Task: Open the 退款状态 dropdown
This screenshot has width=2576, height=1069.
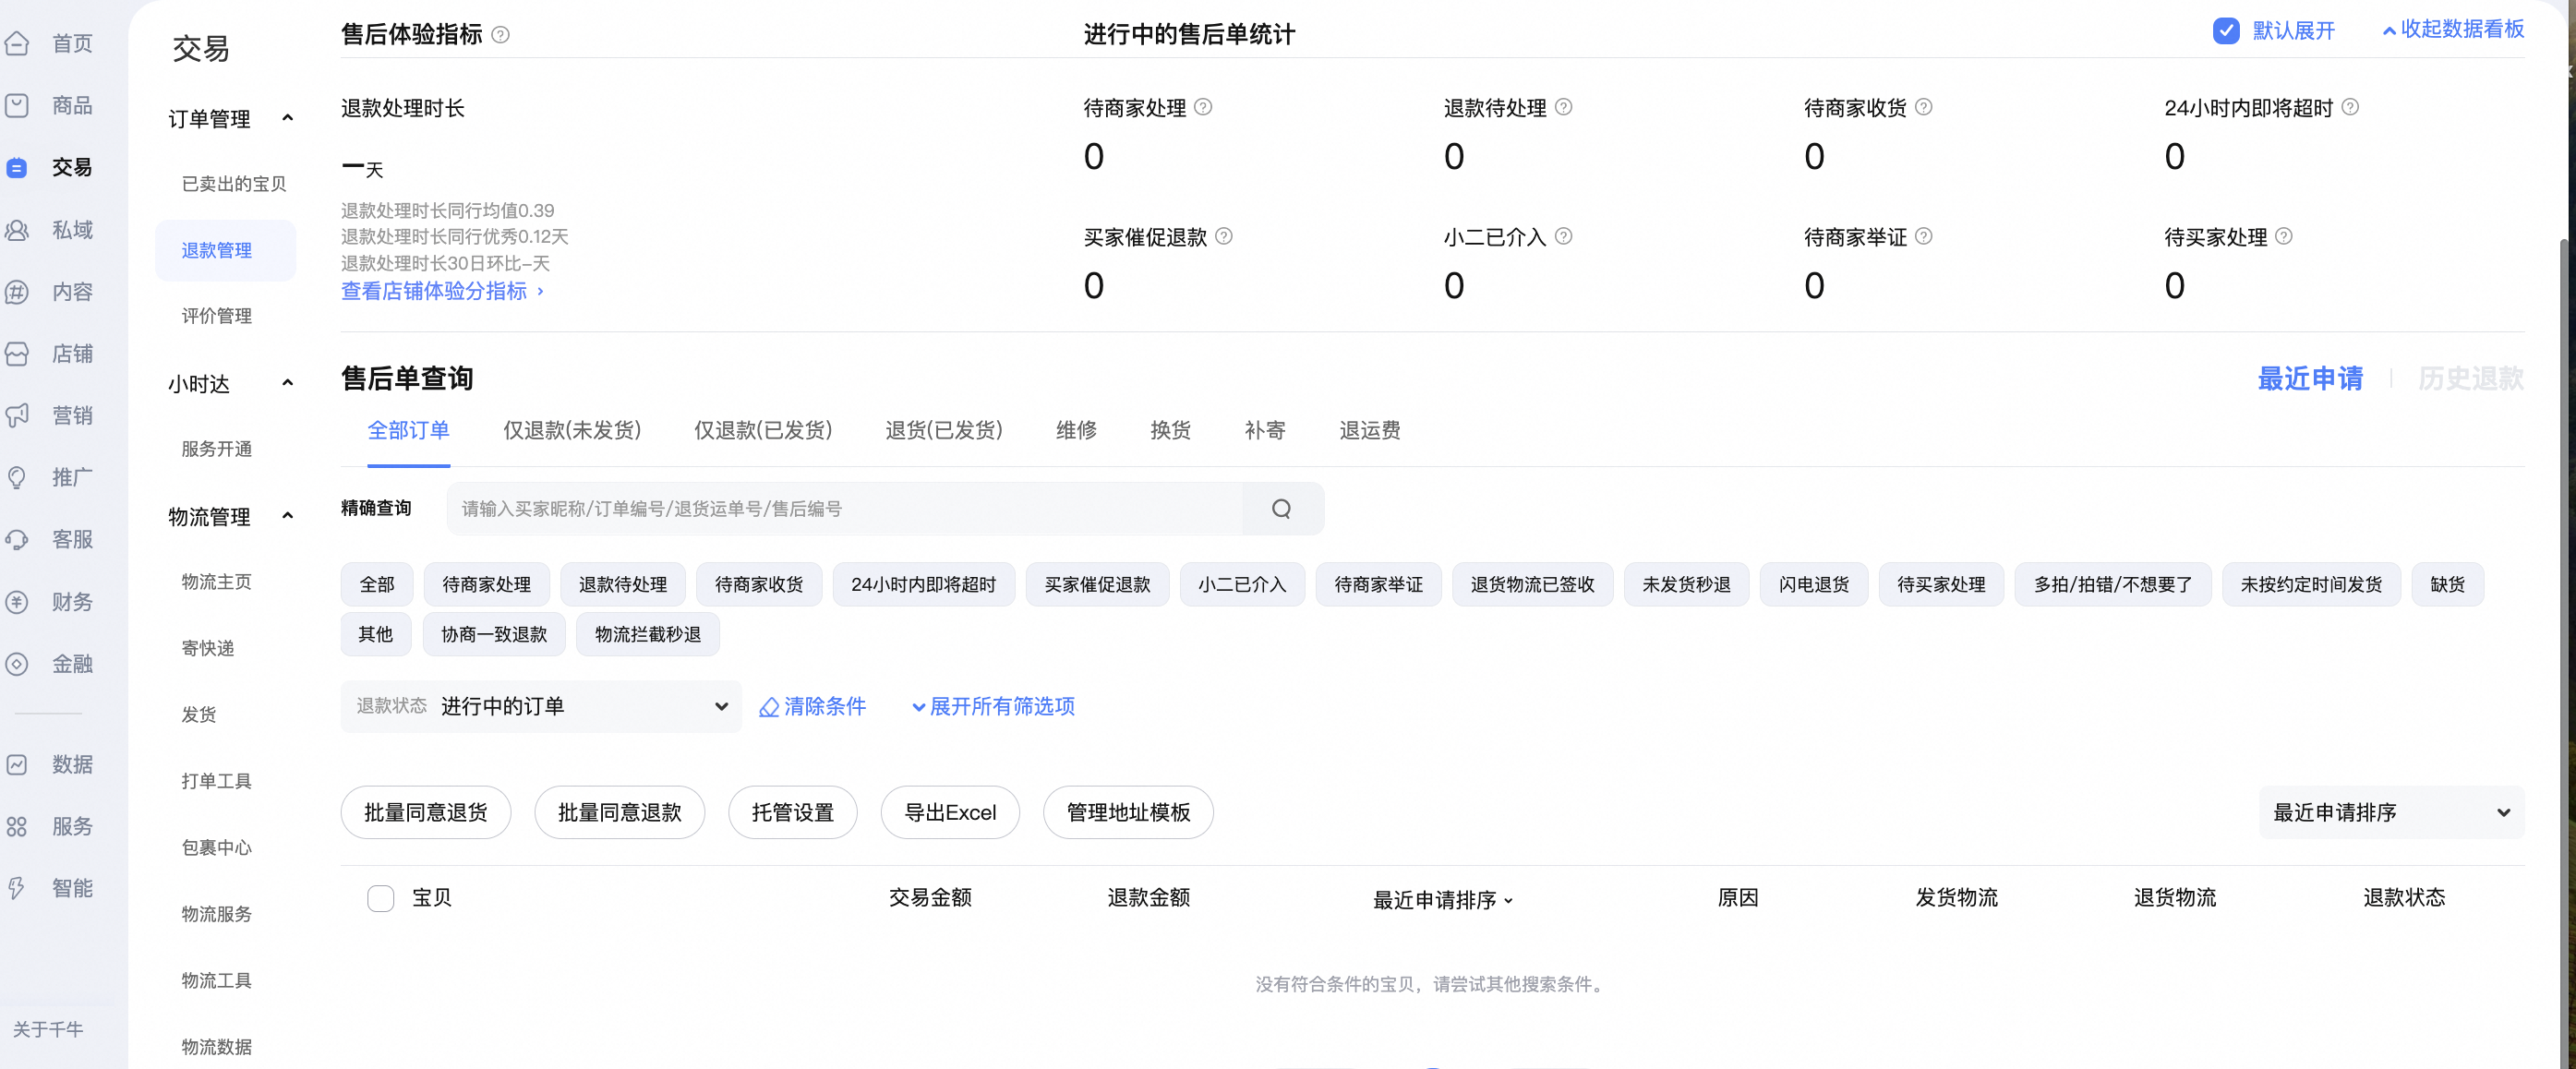Action: tap(541, 706)
